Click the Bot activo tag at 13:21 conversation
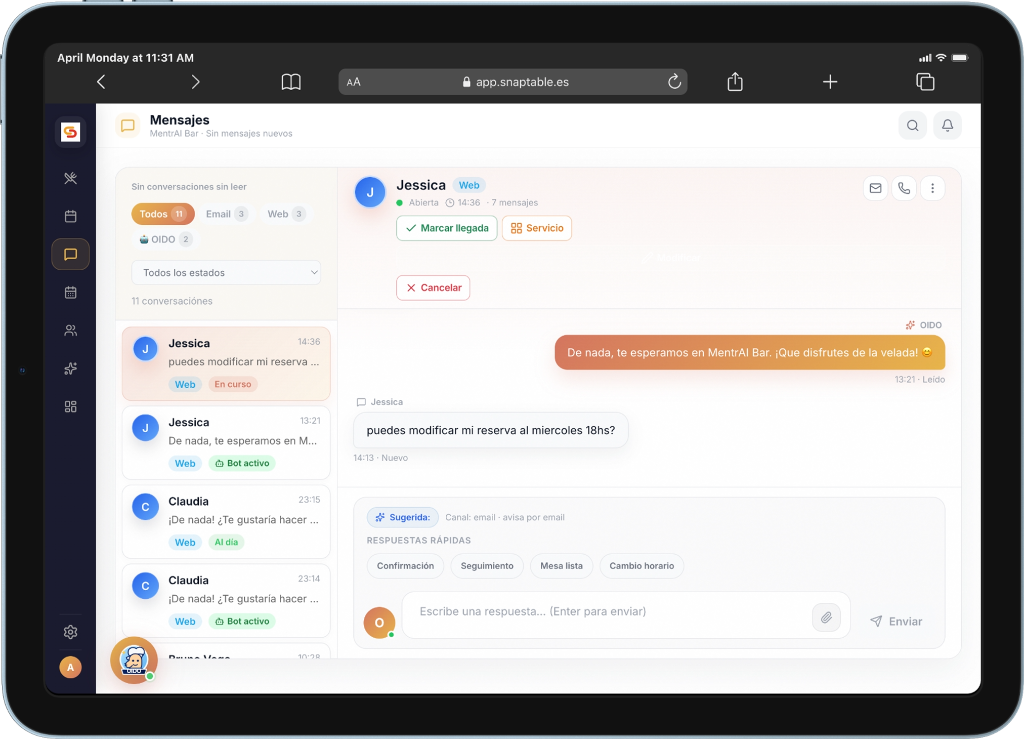Screen dimensions: 1024x739 pos(242,464)
